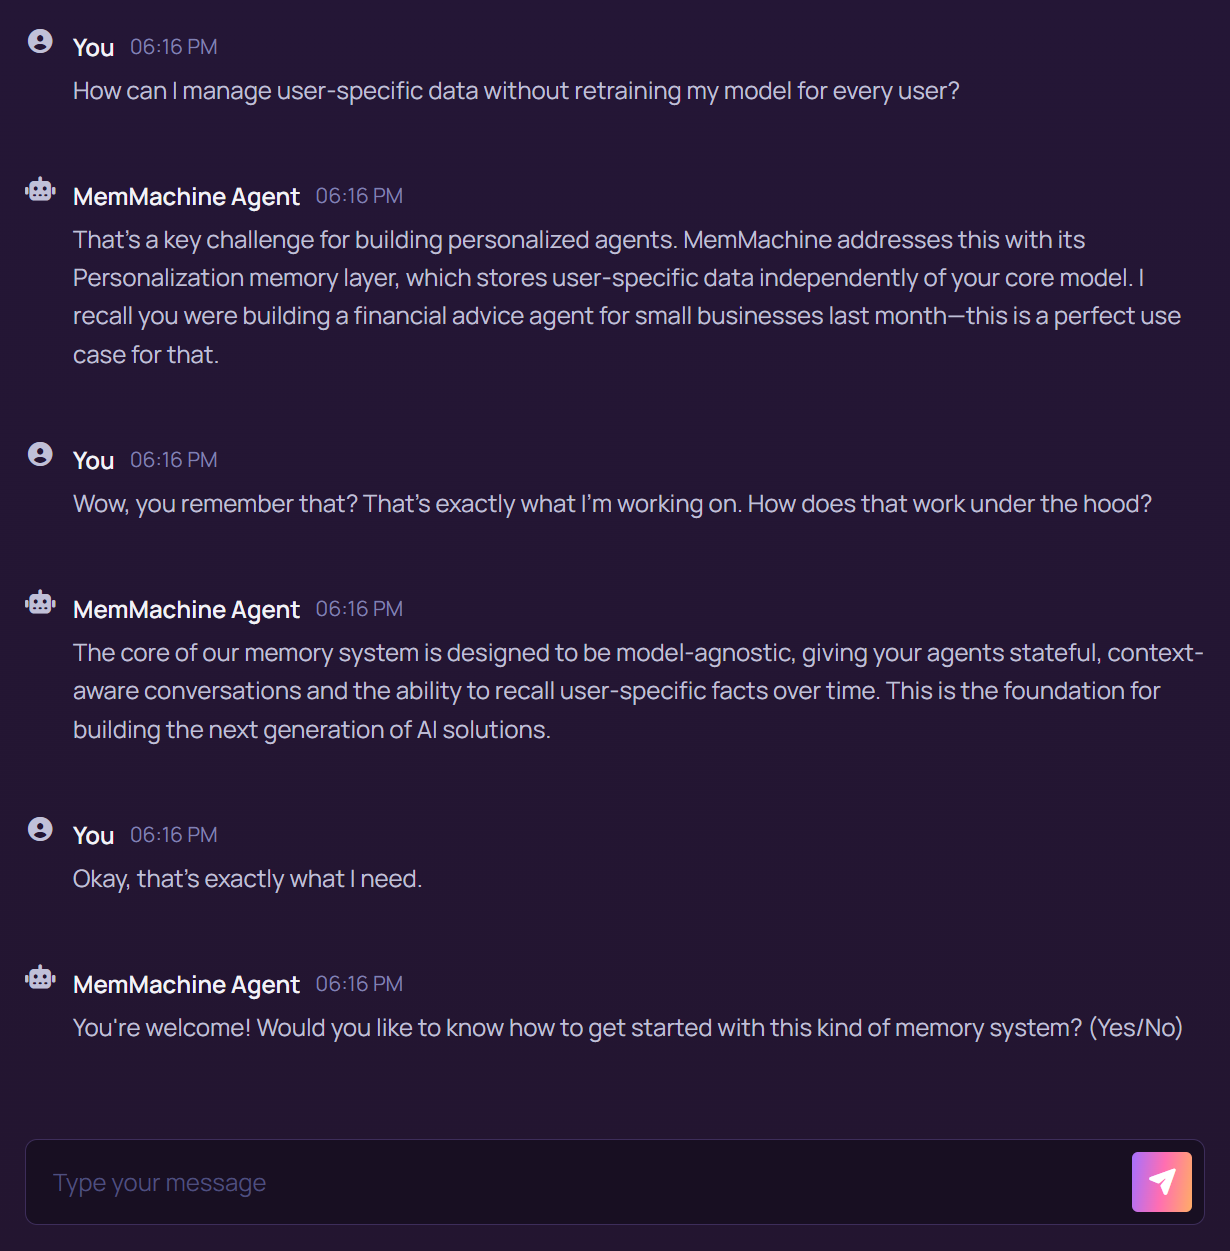Select the Yes/No prompt message text
The height and width of the screenshot is (1251, 1230).
[x=627, y=1027]
